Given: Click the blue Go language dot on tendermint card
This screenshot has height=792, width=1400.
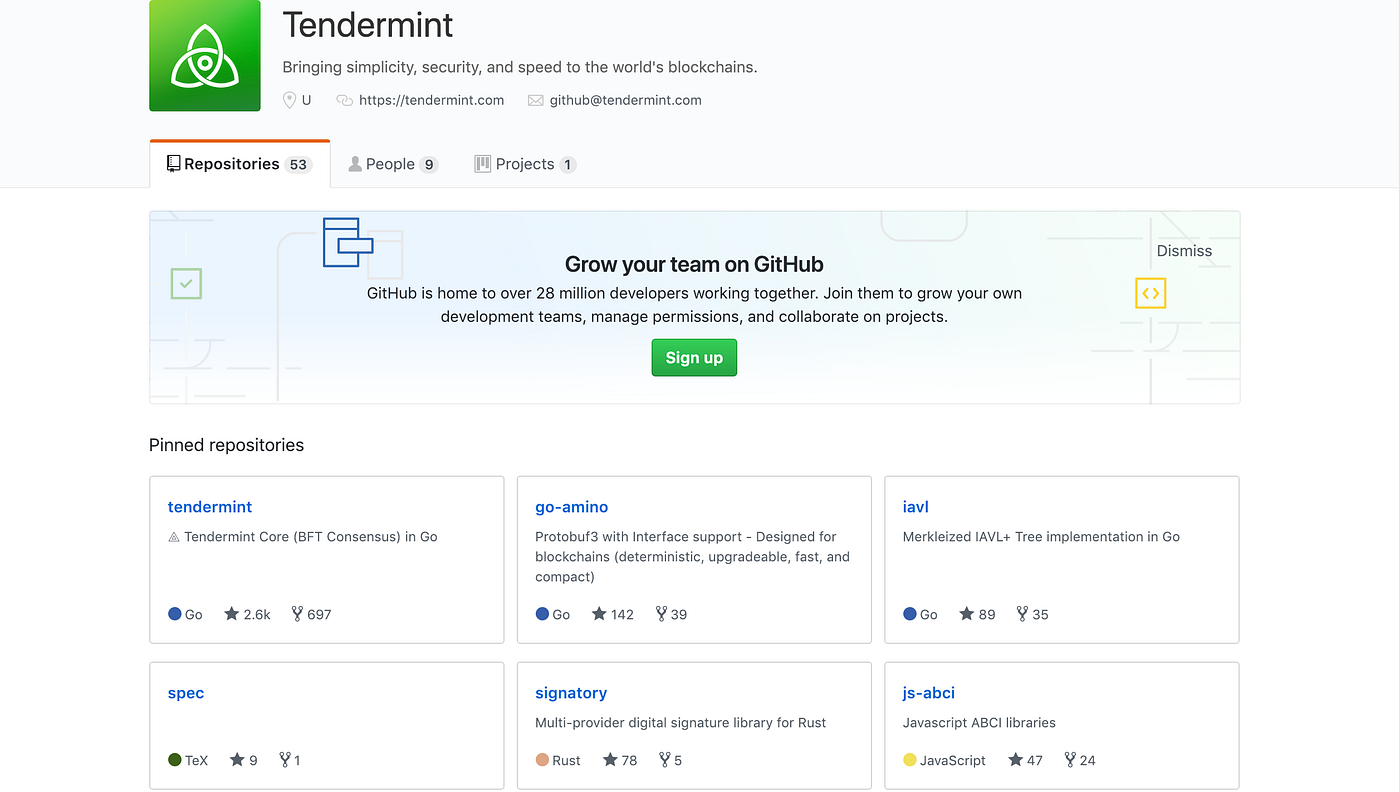Looking at the screenshot, I should pyautogui.click(x=175, y=614).
